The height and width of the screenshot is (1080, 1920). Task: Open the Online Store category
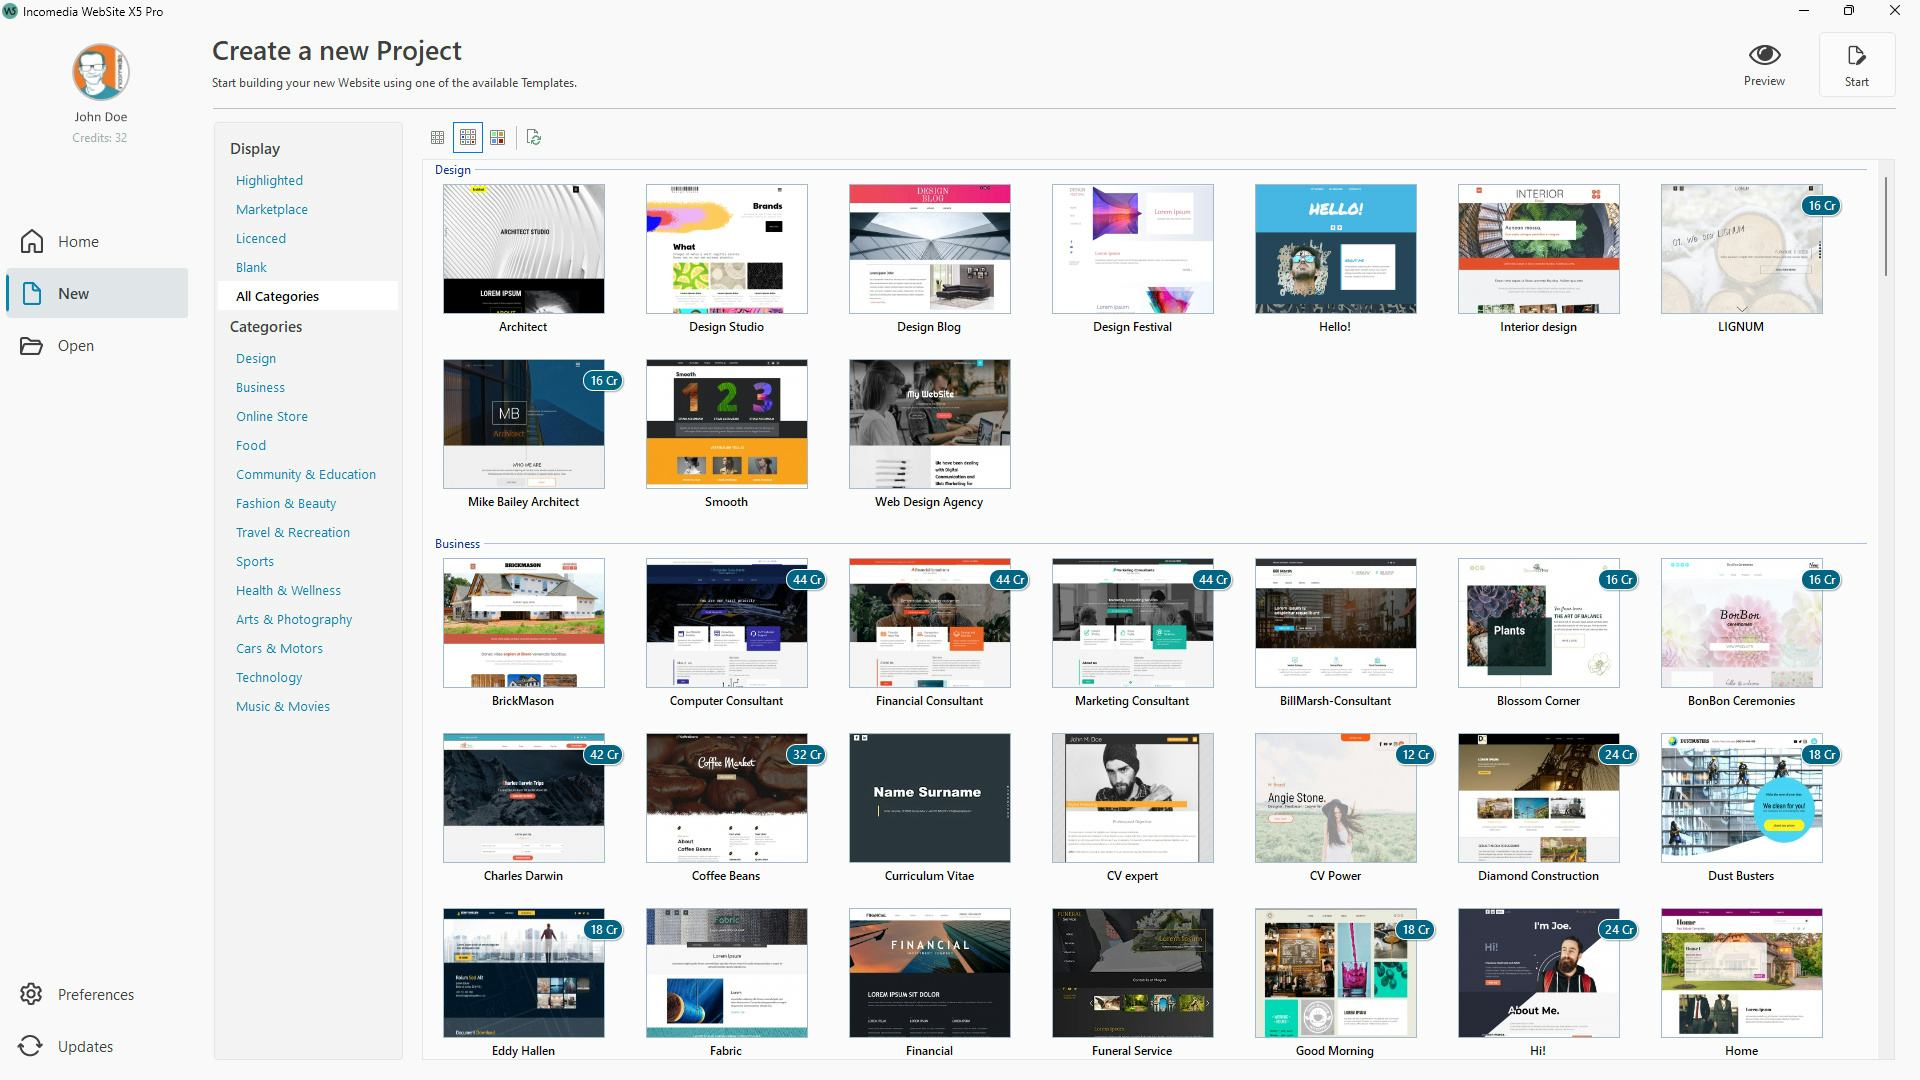pyautogui.click(x=271, y=416)
